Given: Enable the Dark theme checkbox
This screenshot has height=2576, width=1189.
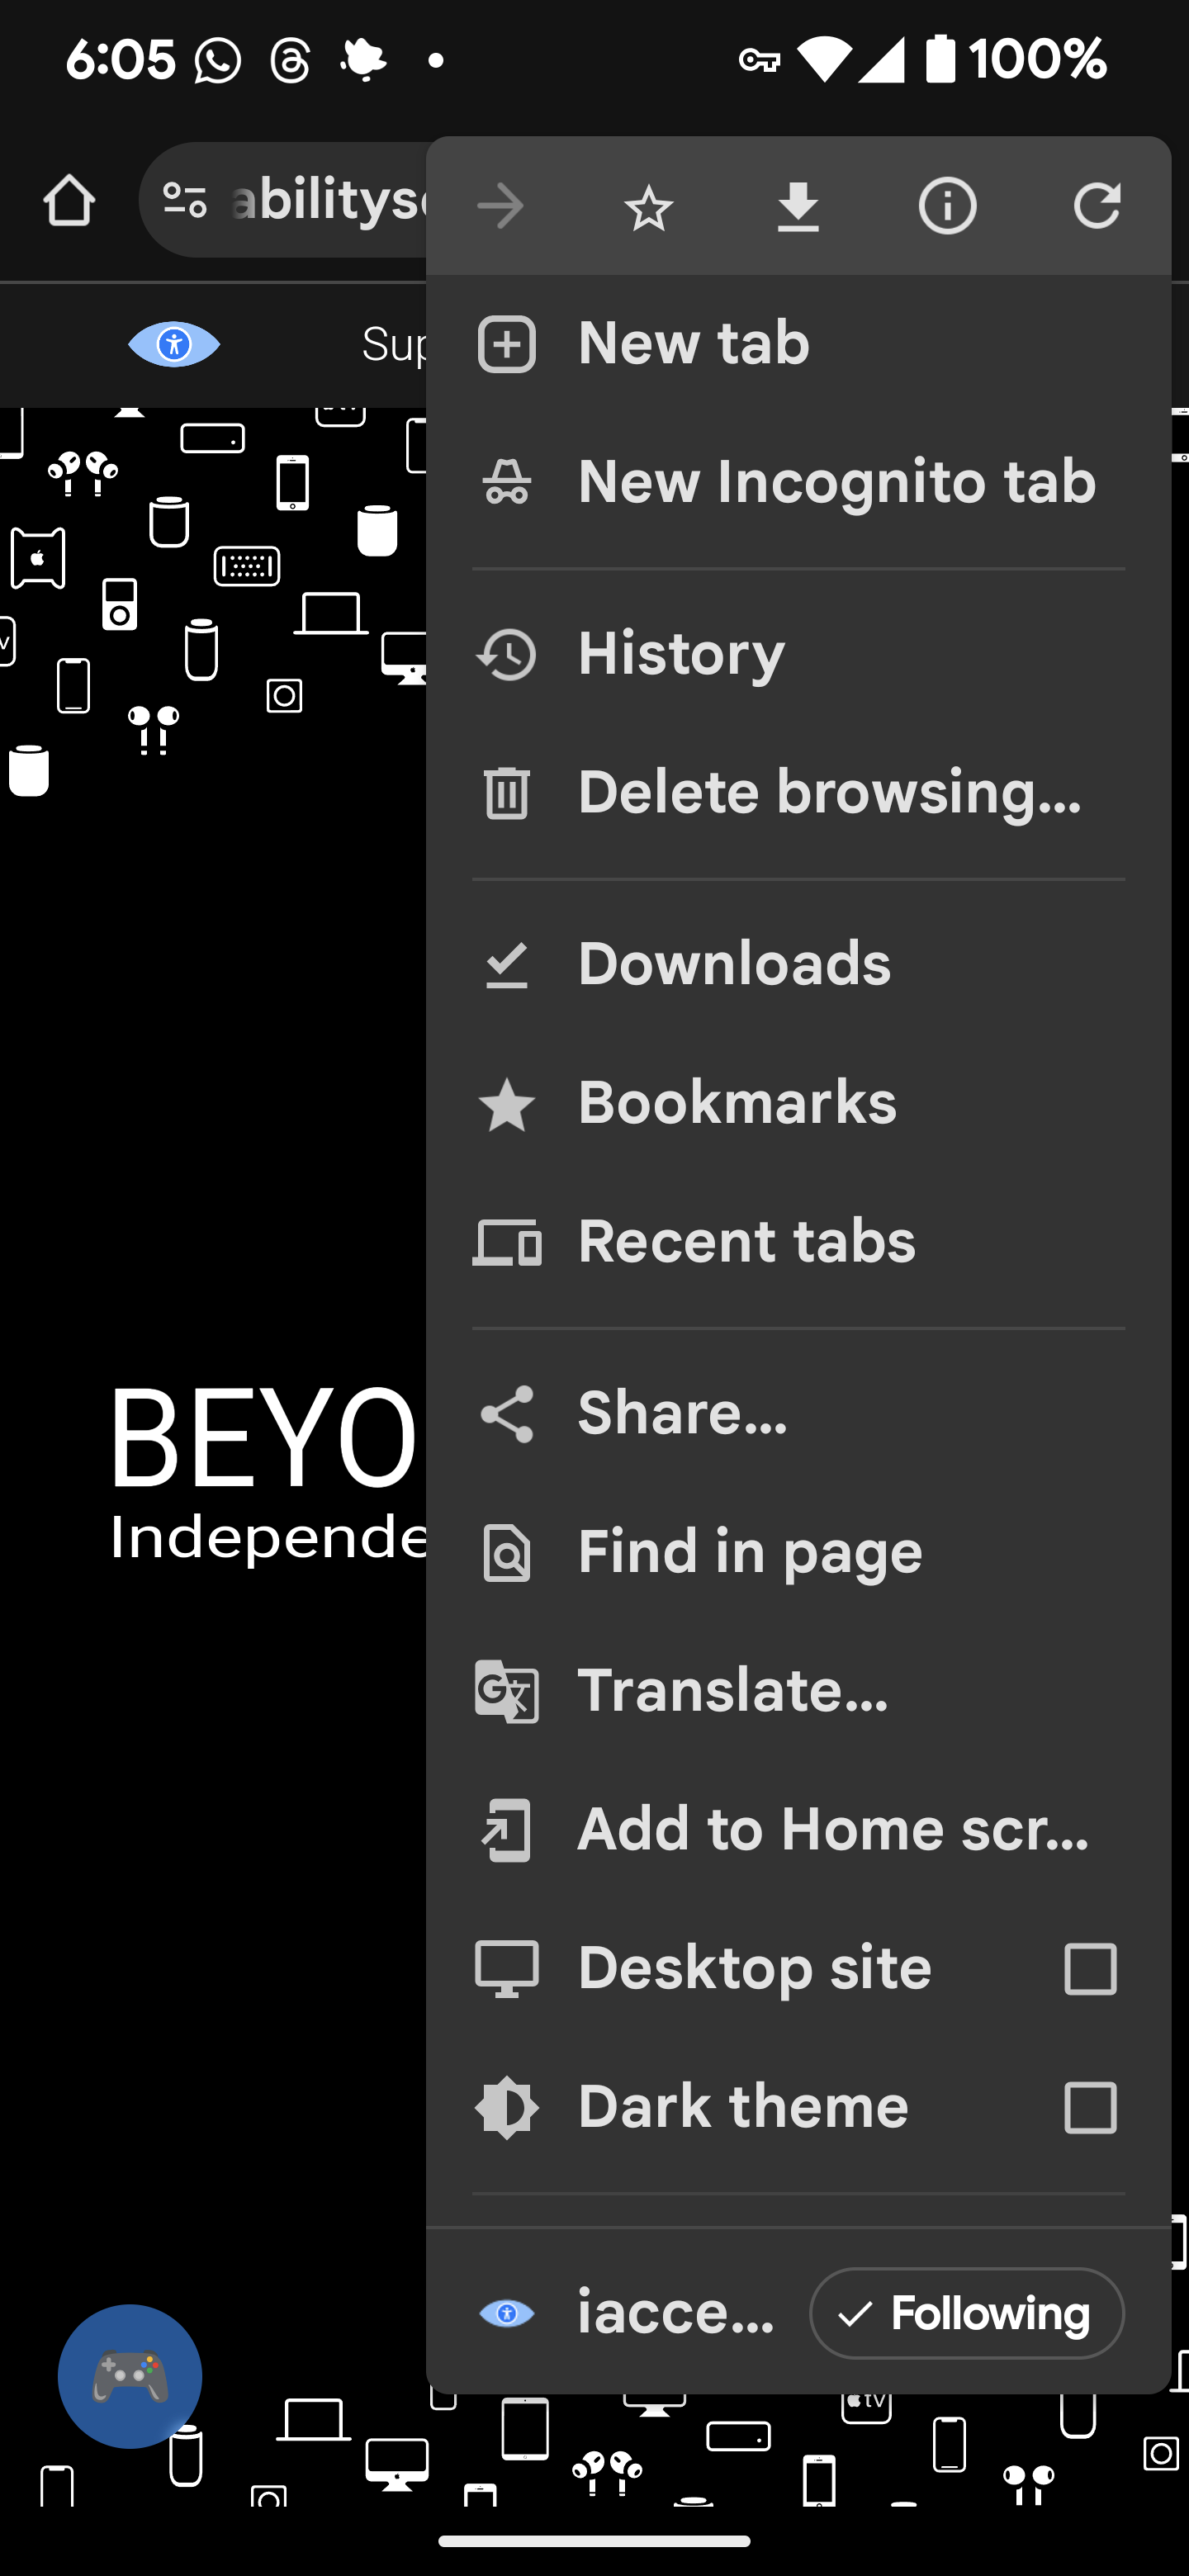Looking at the screenshot, I should pos(1090,2108).
